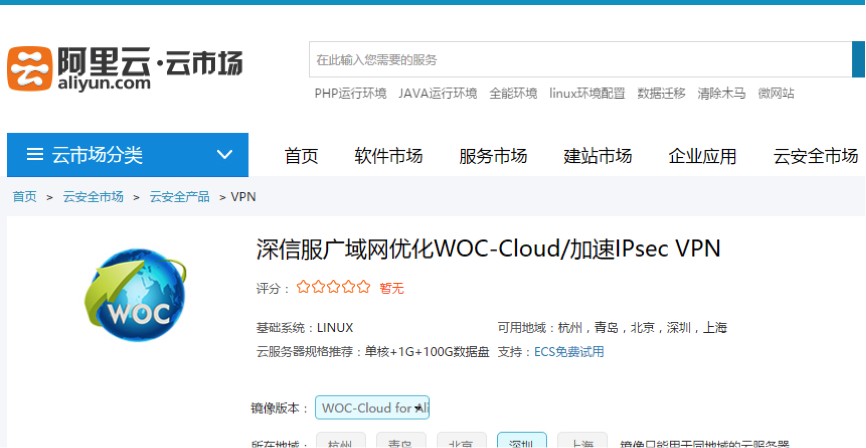
Task: Click the VPN breadcrumb text
Action: (x=243, y=197)
